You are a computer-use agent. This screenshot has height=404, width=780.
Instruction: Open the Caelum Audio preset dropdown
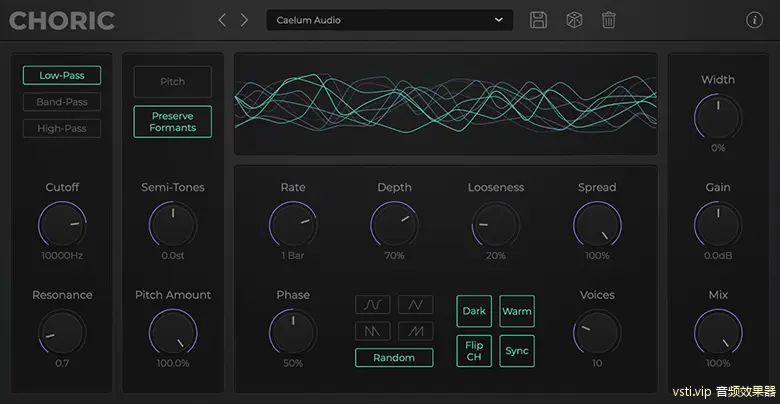click(x=389, y=20)
